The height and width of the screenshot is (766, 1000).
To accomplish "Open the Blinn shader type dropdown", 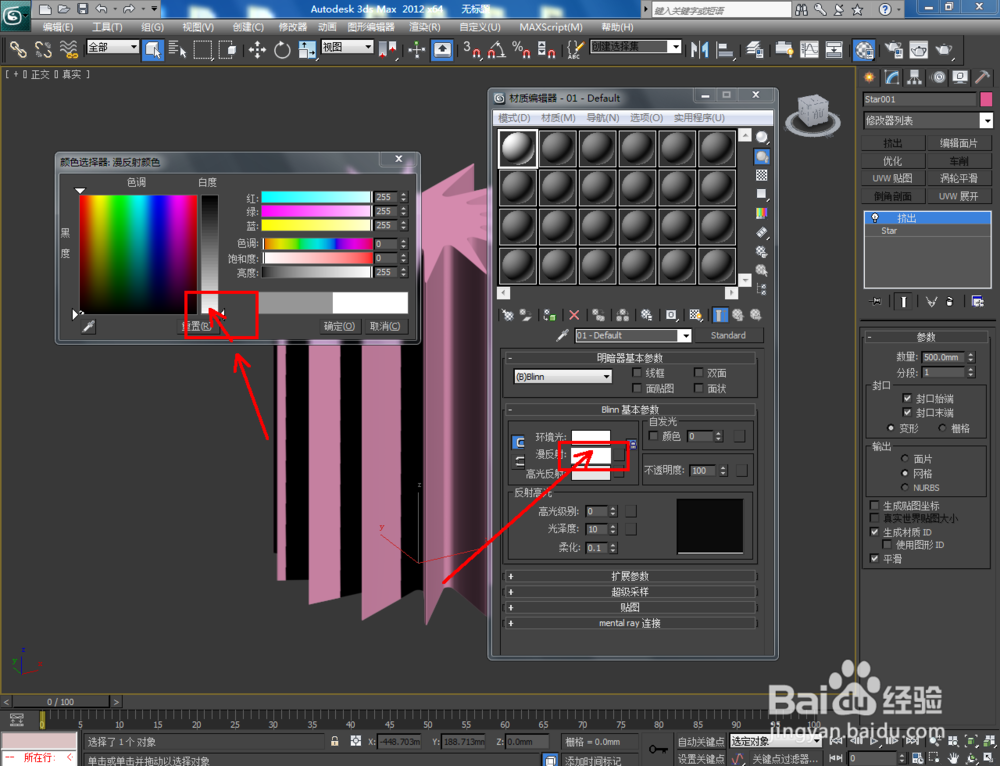I will pyautogui.click(x=562, y=377).
